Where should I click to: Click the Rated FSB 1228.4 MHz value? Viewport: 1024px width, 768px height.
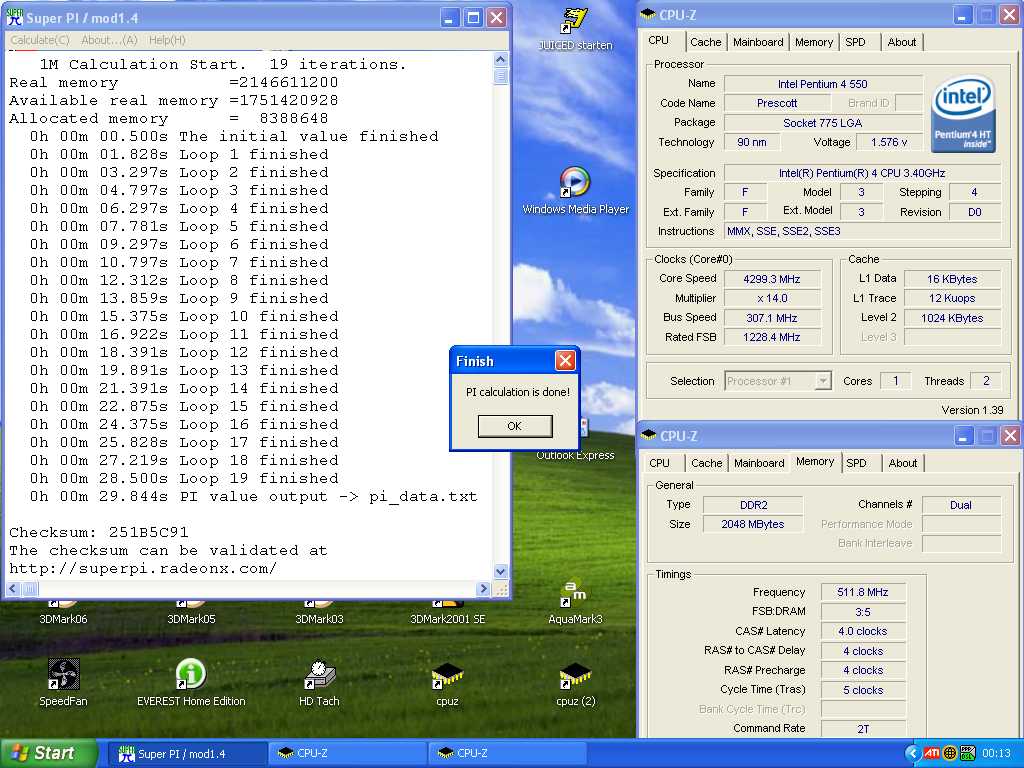772,338
